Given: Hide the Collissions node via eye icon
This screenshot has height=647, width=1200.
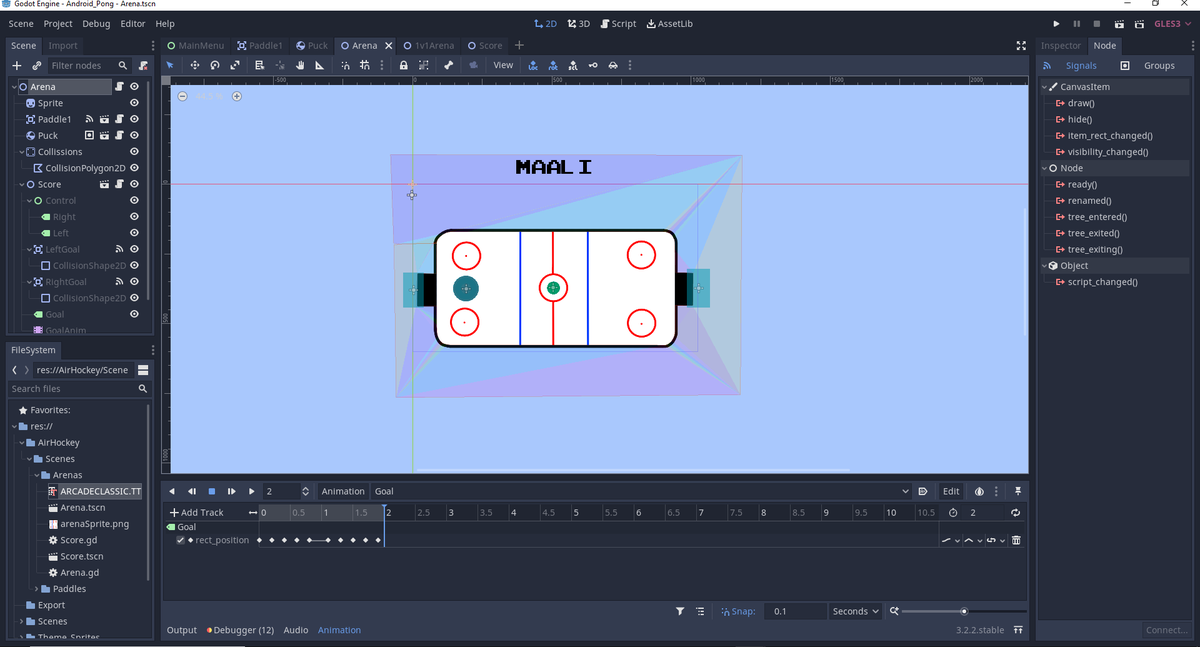Looking at the screenshot, I should pyautogui.click(x=134, y=152).
